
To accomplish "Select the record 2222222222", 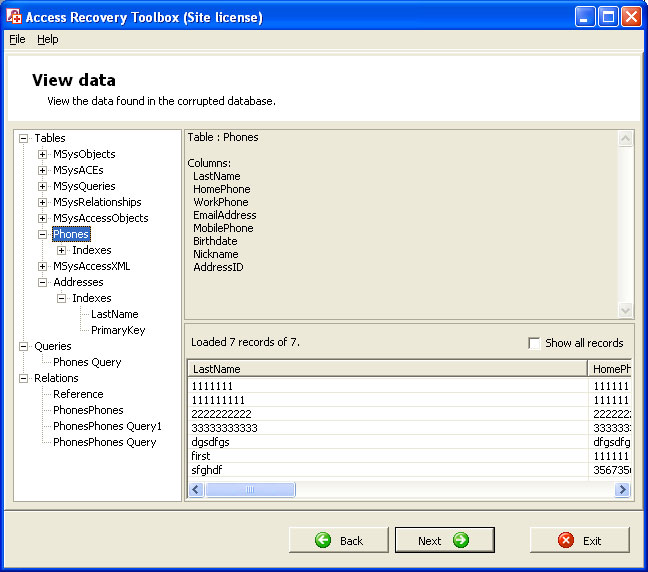I will (388, 414).
